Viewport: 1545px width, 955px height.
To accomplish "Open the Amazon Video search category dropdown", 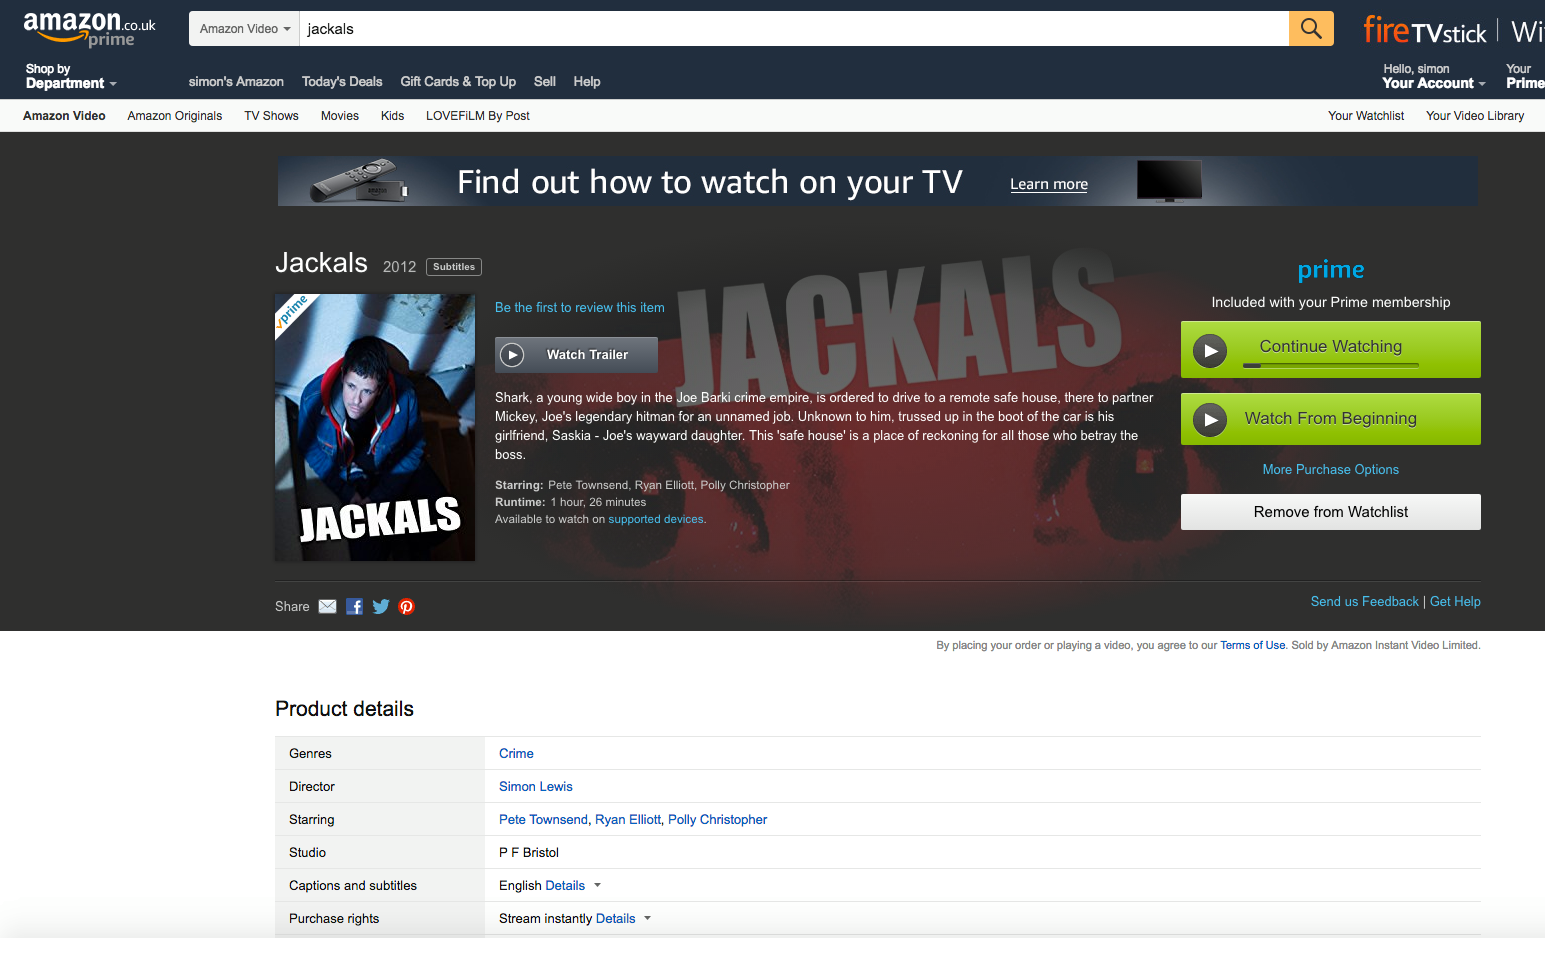I will coord(244,29).
